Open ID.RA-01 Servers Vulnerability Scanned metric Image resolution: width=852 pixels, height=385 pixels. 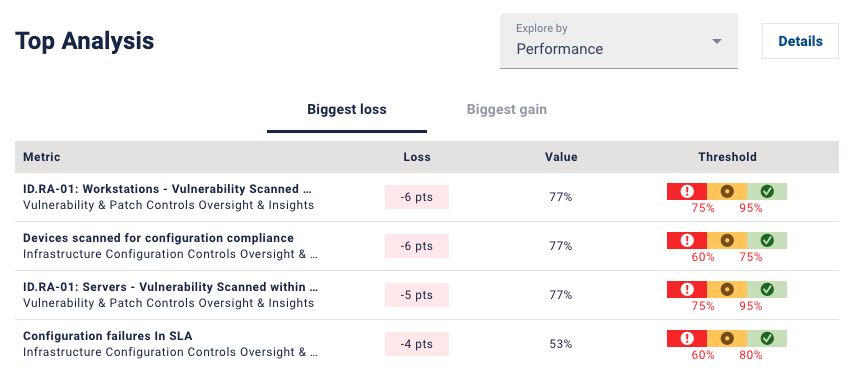point(171,287)
